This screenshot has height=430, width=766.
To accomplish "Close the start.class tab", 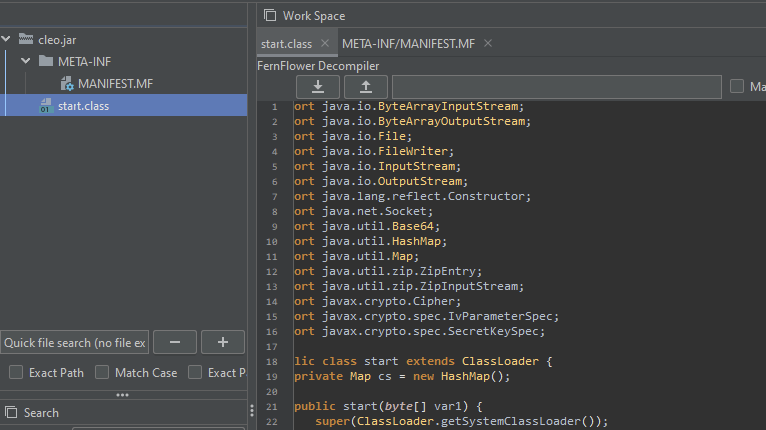I will click(x=325, y=44).
